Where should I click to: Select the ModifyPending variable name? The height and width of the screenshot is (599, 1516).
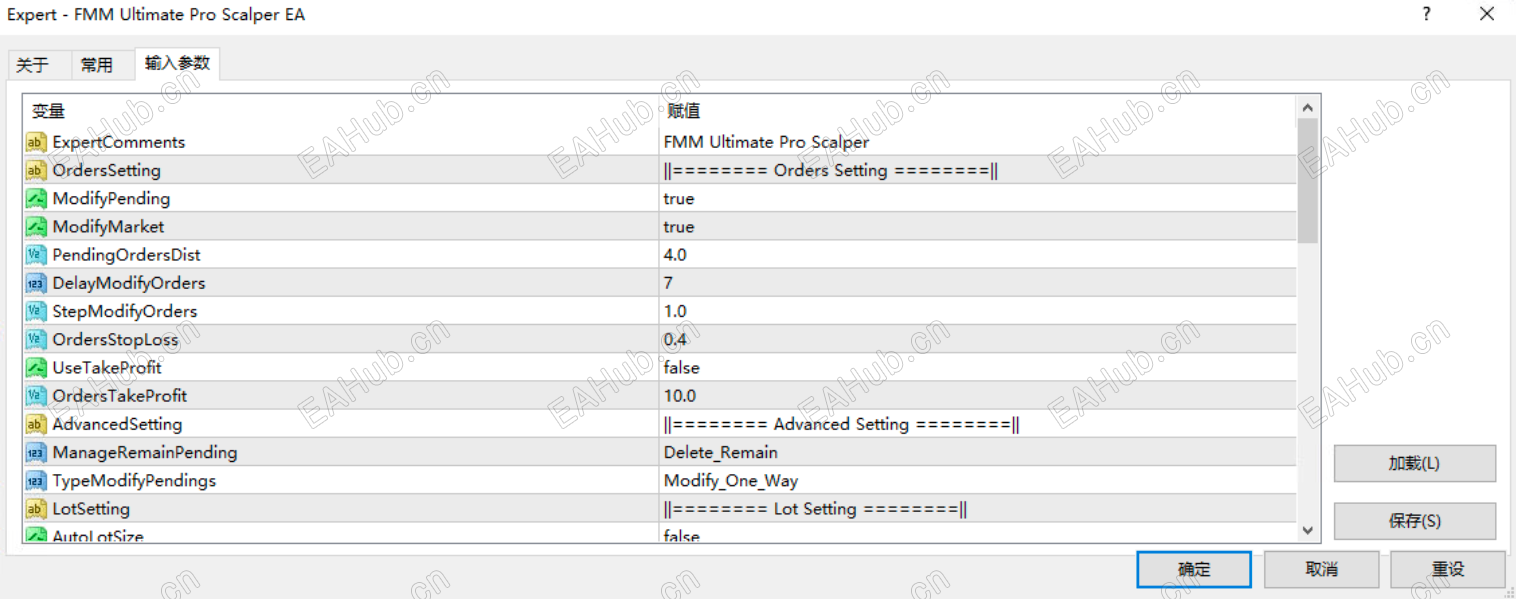[x=111, y=198]
